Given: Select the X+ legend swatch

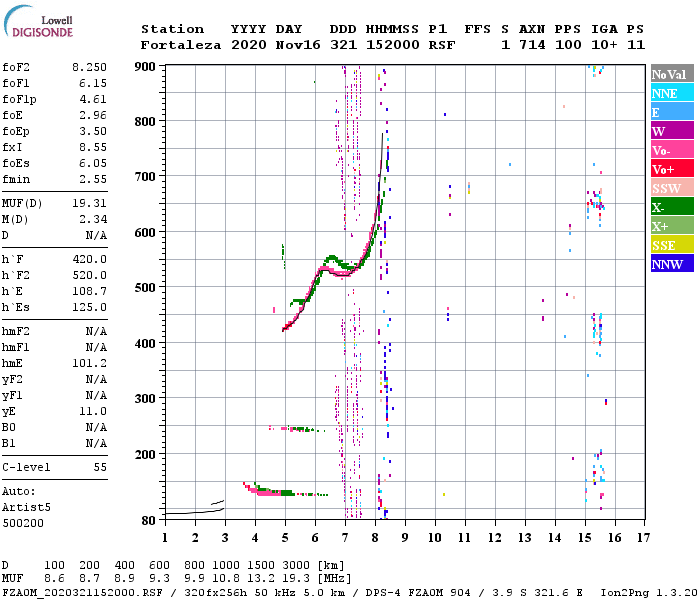Looking at the screenshot, I should pos(672,225).
